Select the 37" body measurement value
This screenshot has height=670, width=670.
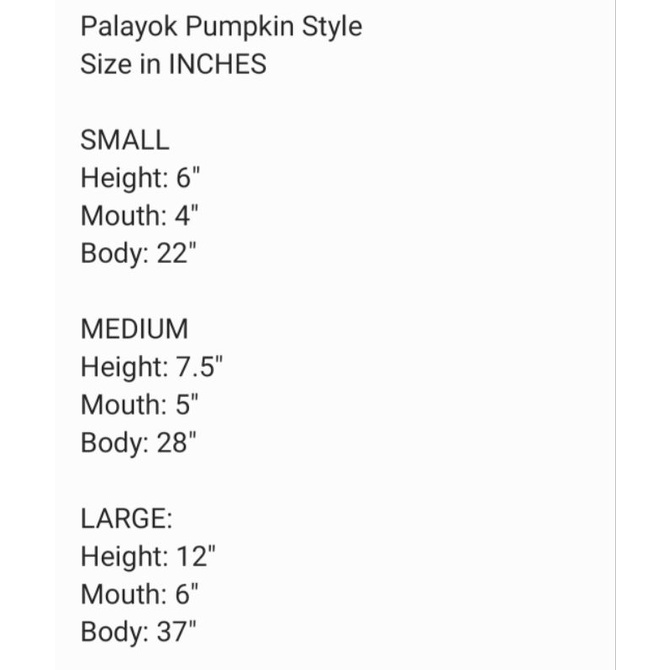pyautogui.click(x=177, y=633)
